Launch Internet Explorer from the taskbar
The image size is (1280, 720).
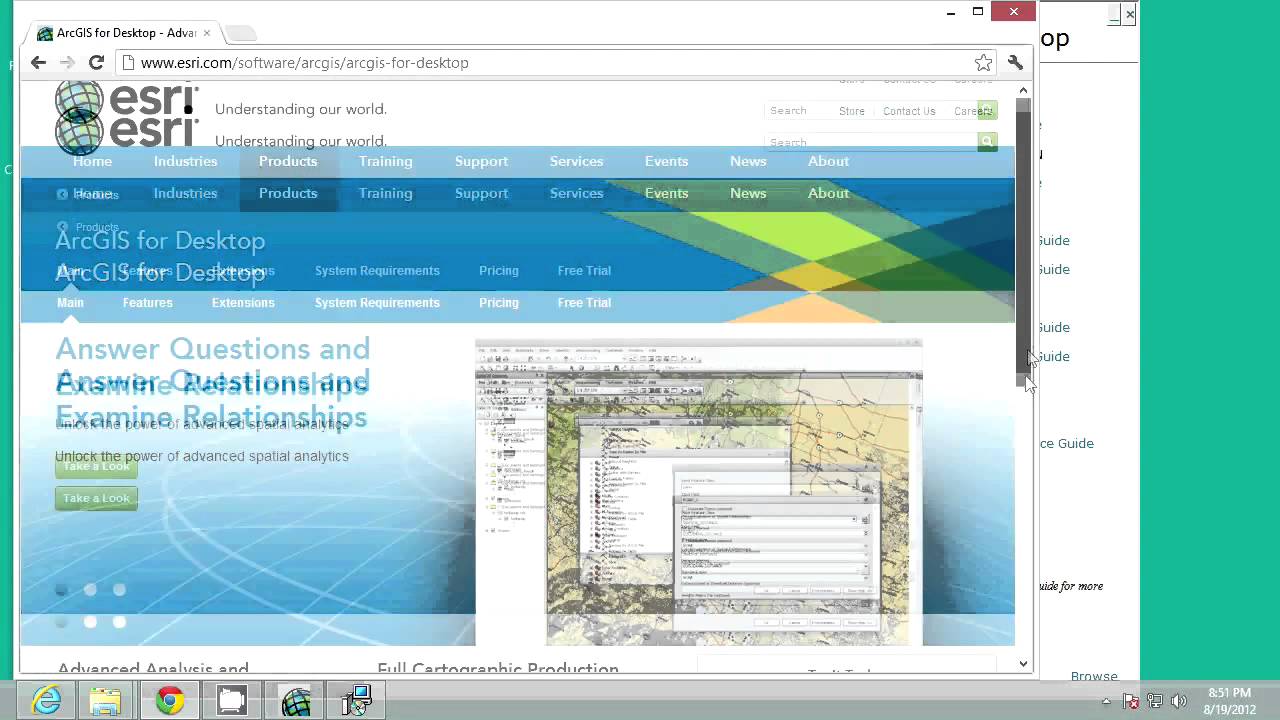point(47,701)
